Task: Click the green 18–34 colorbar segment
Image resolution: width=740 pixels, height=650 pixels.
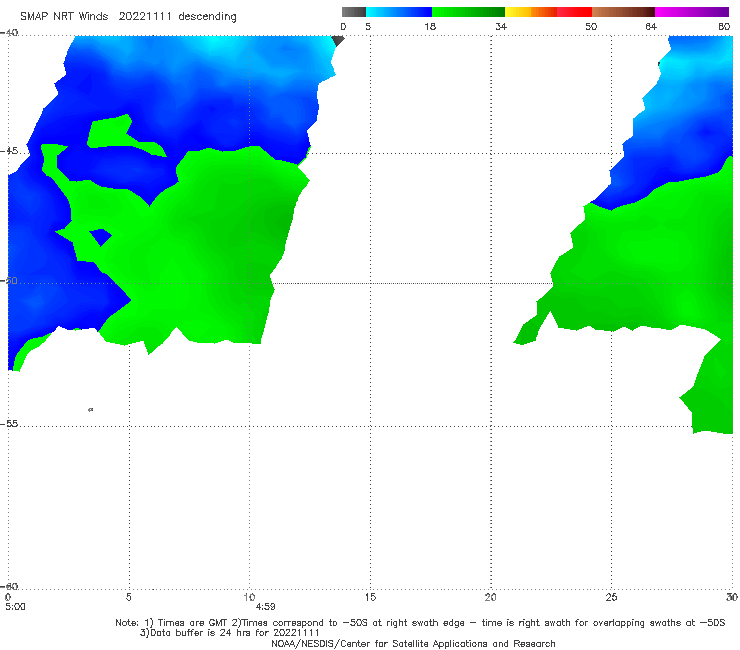Action: tap(468, 12)
